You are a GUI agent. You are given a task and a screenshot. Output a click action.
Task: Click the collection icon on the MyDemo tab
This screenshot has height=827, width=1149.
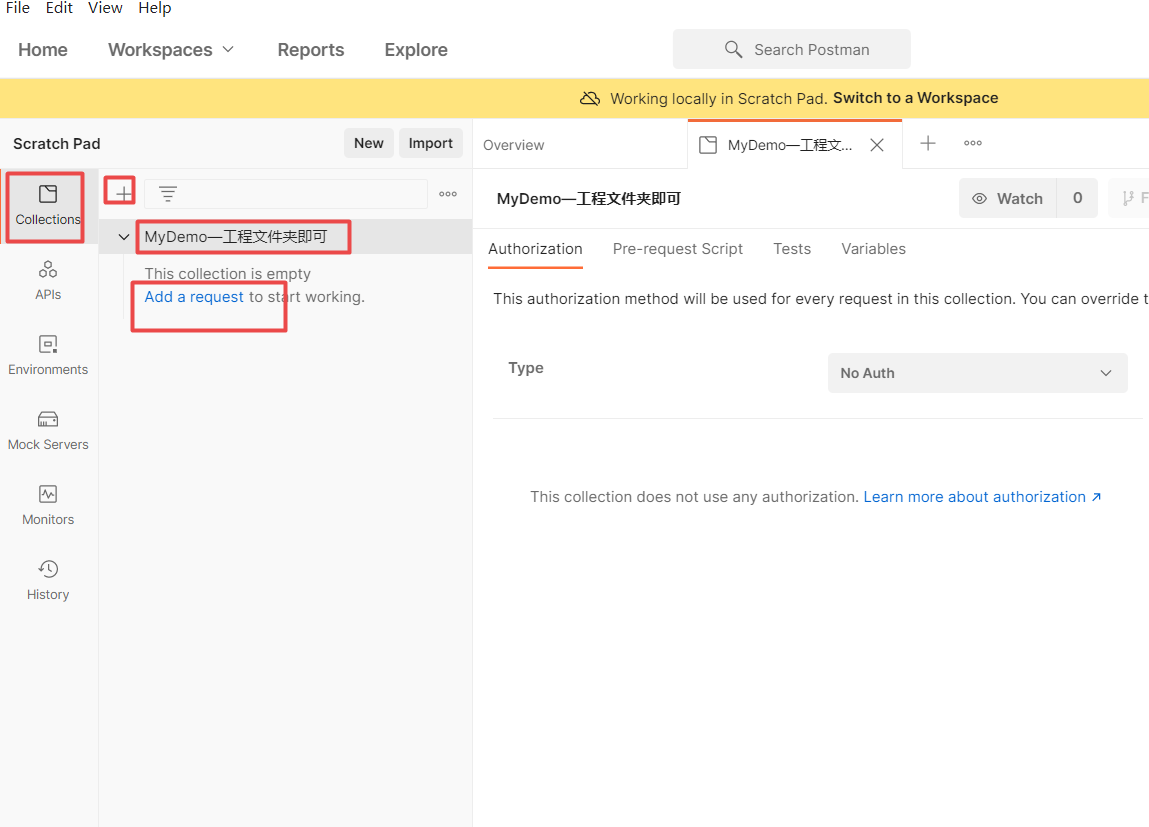[x=708, y=145]
